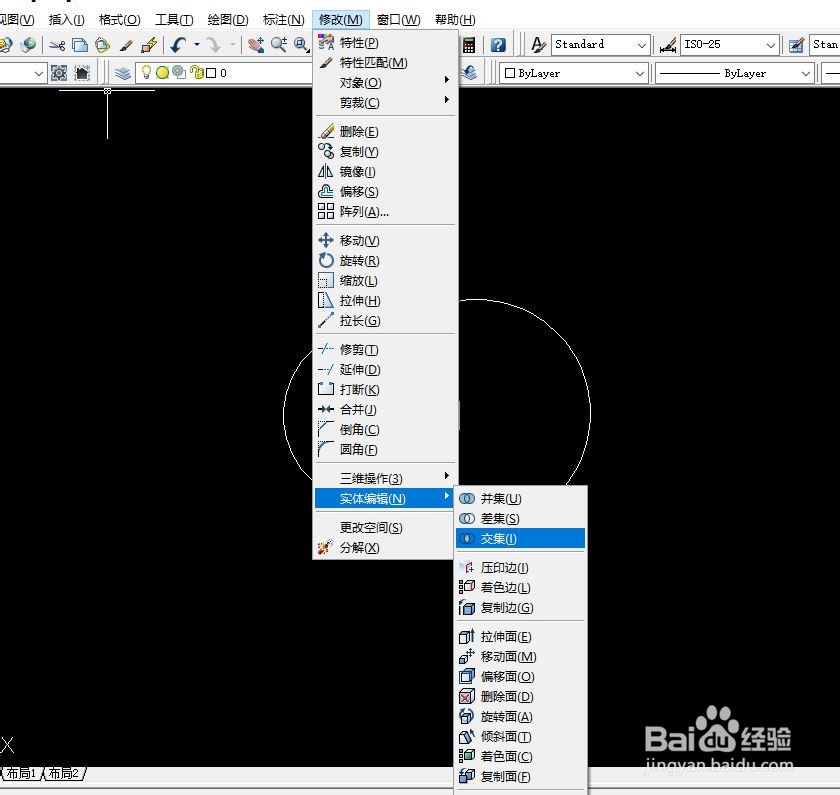Switch to the 布局2 layout tab

pyautogui.click(x=64, y=773)
